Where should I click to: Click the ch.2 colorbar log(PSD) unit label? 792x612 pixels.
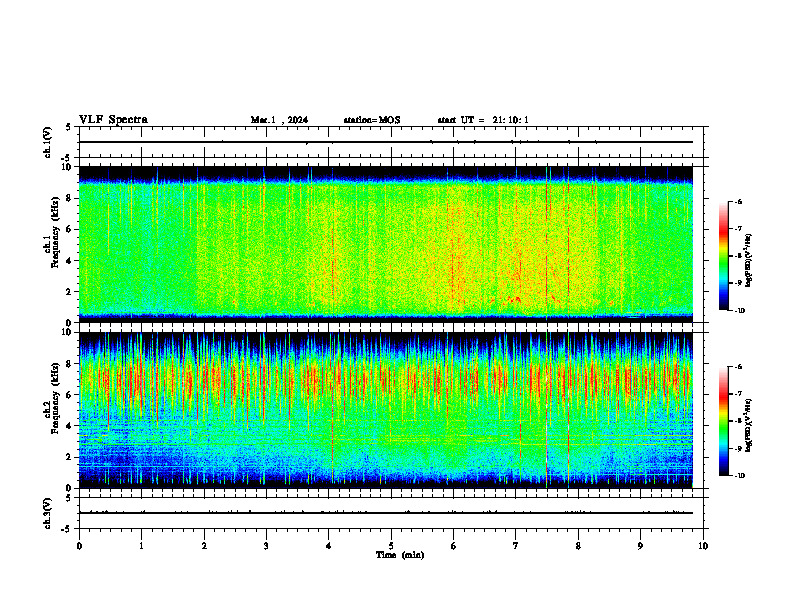click(749, 425)
